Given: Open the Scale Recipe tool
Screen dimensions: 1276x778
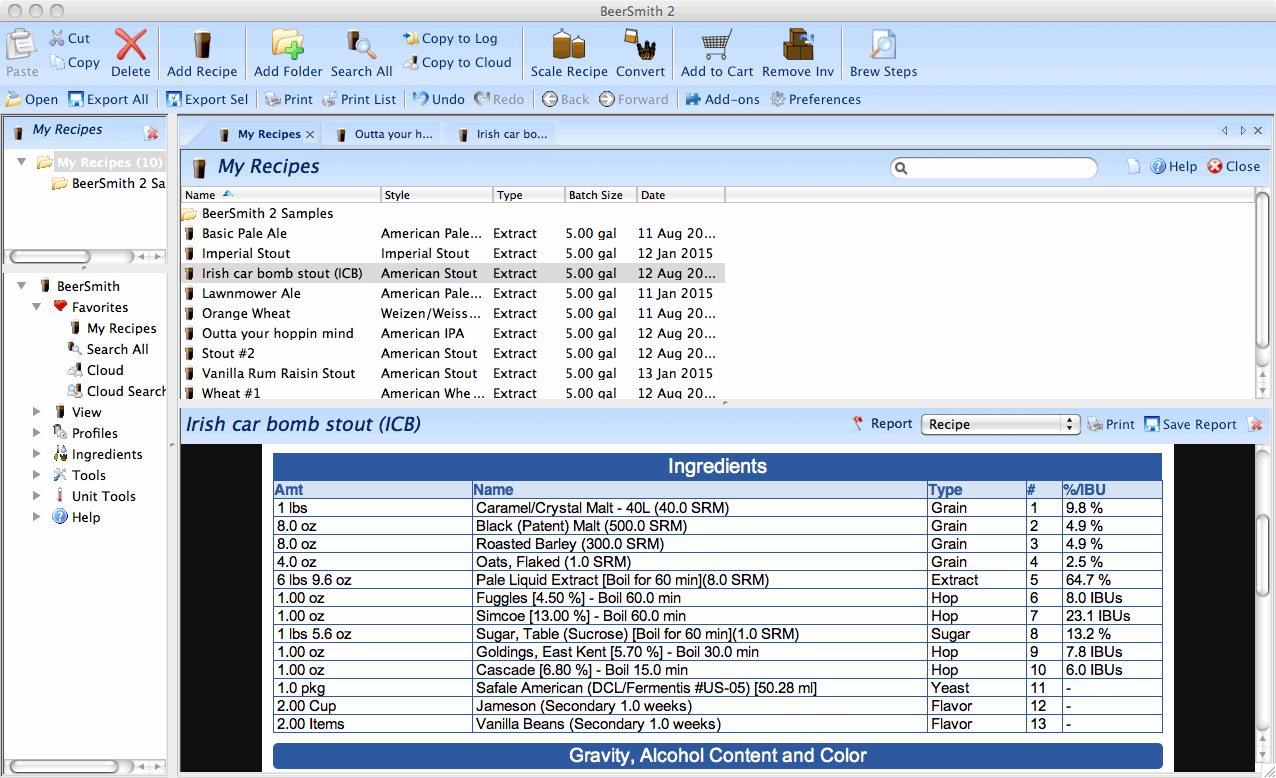Looking at the screenshot, I should [x=569, y=53].
